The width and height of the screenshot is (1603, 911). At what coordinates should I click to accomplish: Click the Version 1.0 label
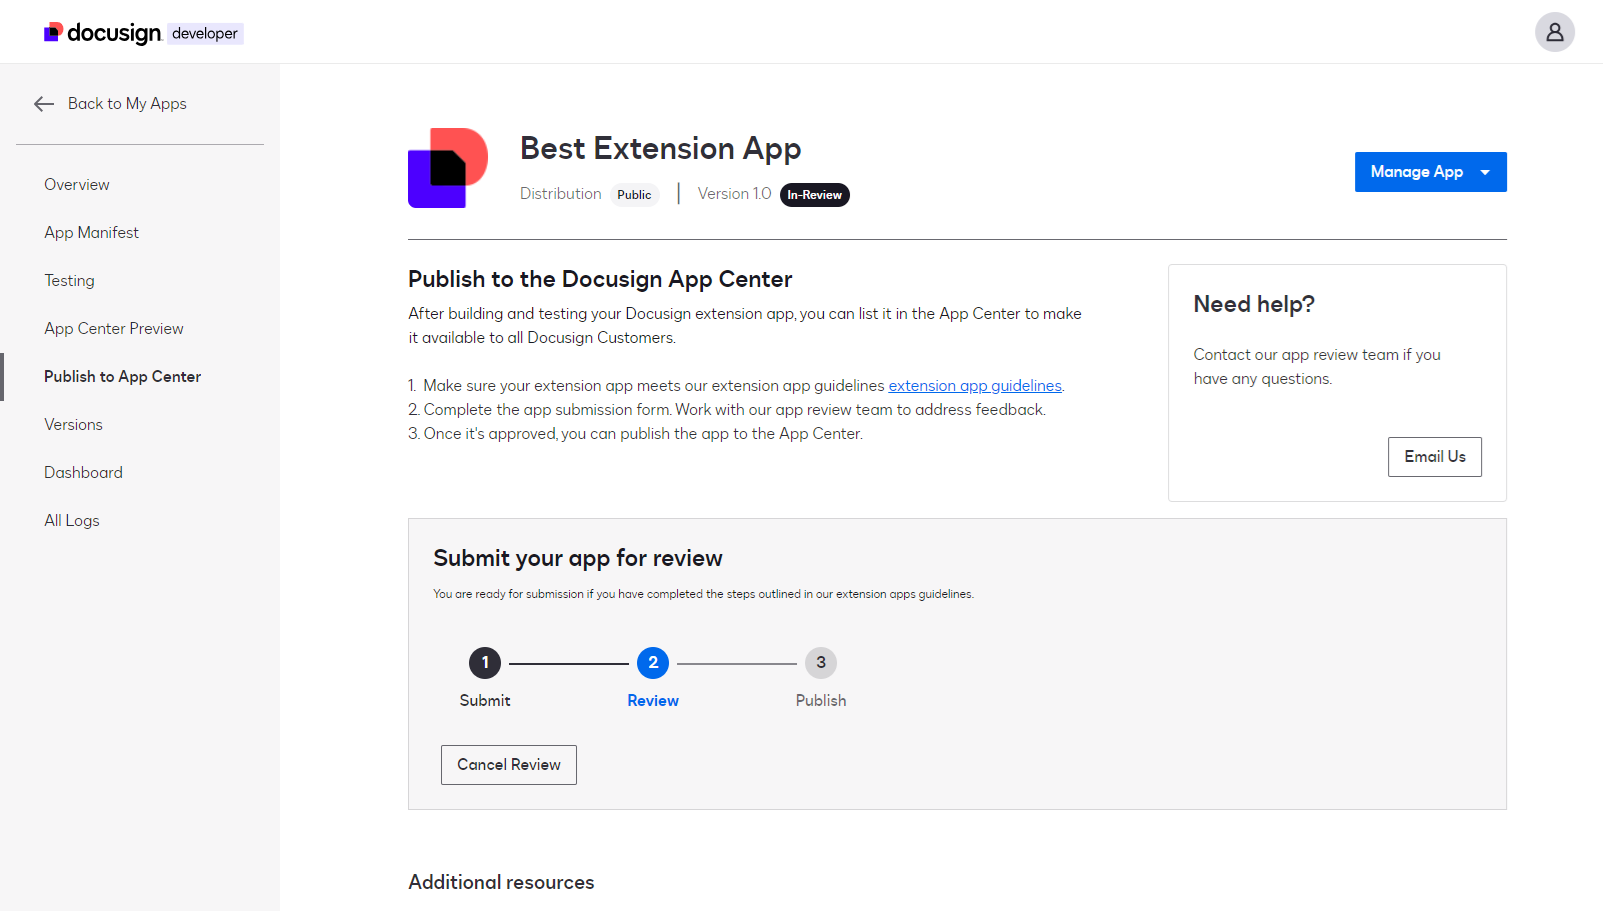tap(734, 194)
